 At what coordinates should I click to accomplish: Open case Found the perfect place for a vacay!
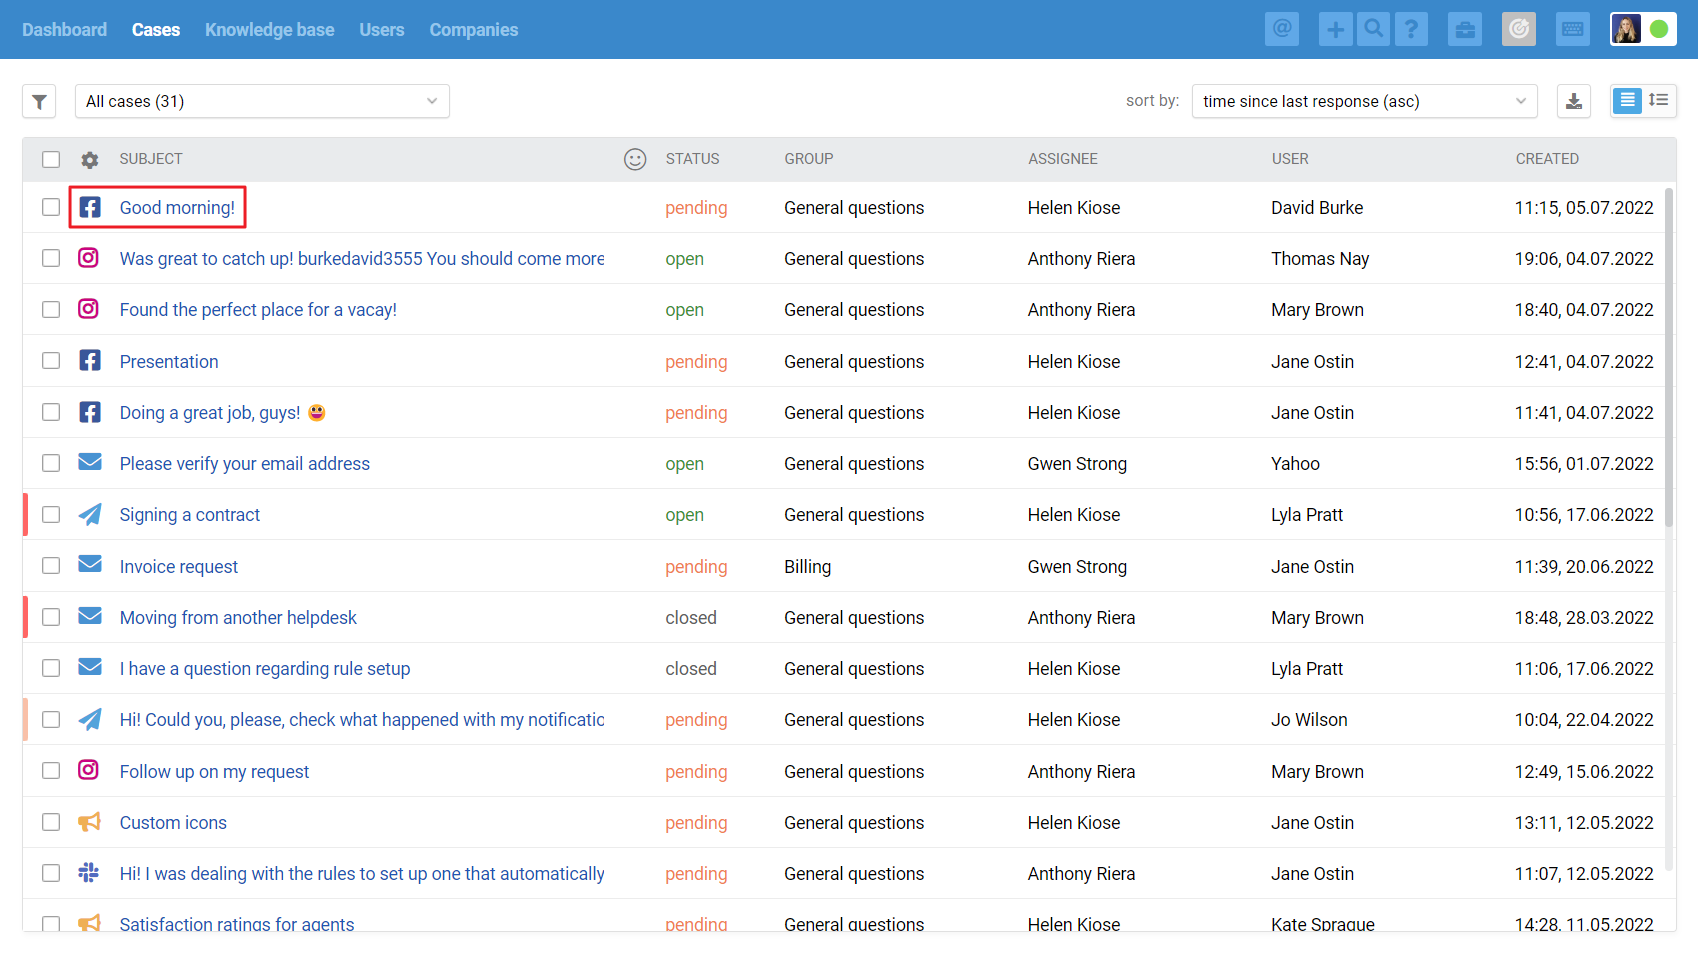point(258,310)
